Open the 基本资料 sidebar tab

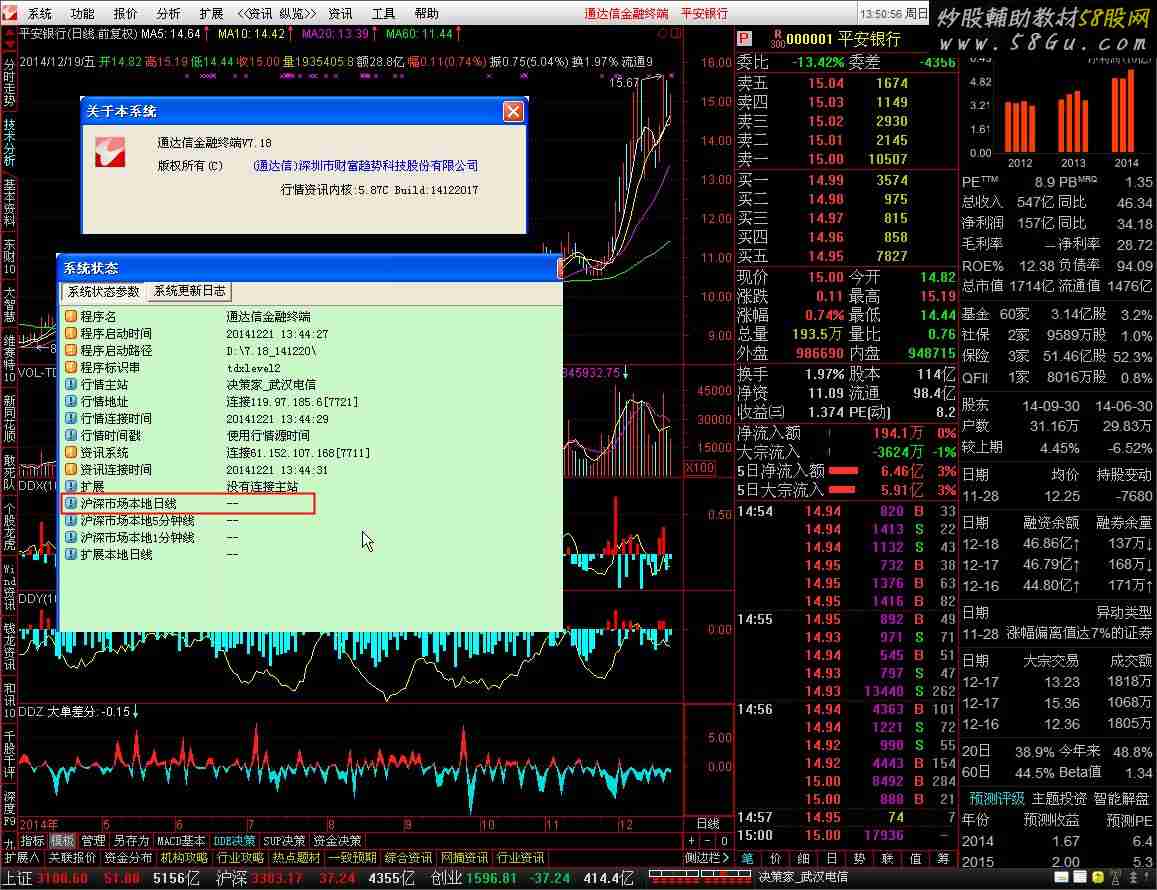9,202
